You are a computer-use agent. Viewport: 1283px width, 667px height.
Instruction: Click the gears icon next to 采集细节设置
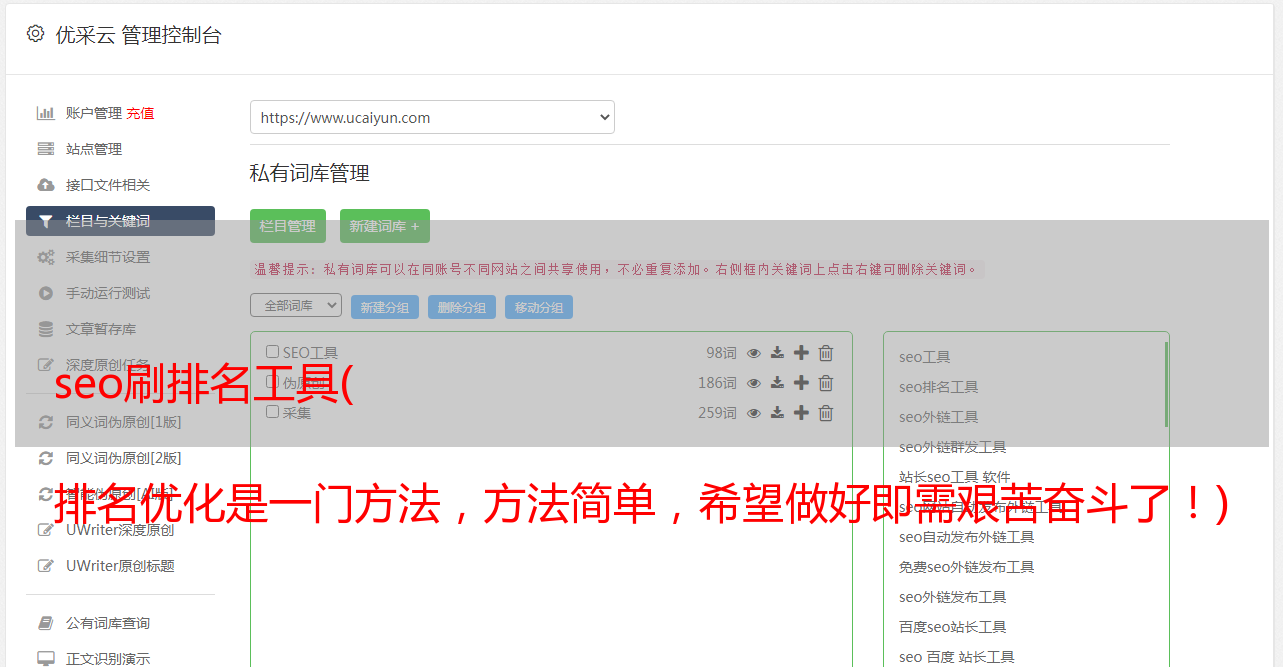(x=46, y=257)
